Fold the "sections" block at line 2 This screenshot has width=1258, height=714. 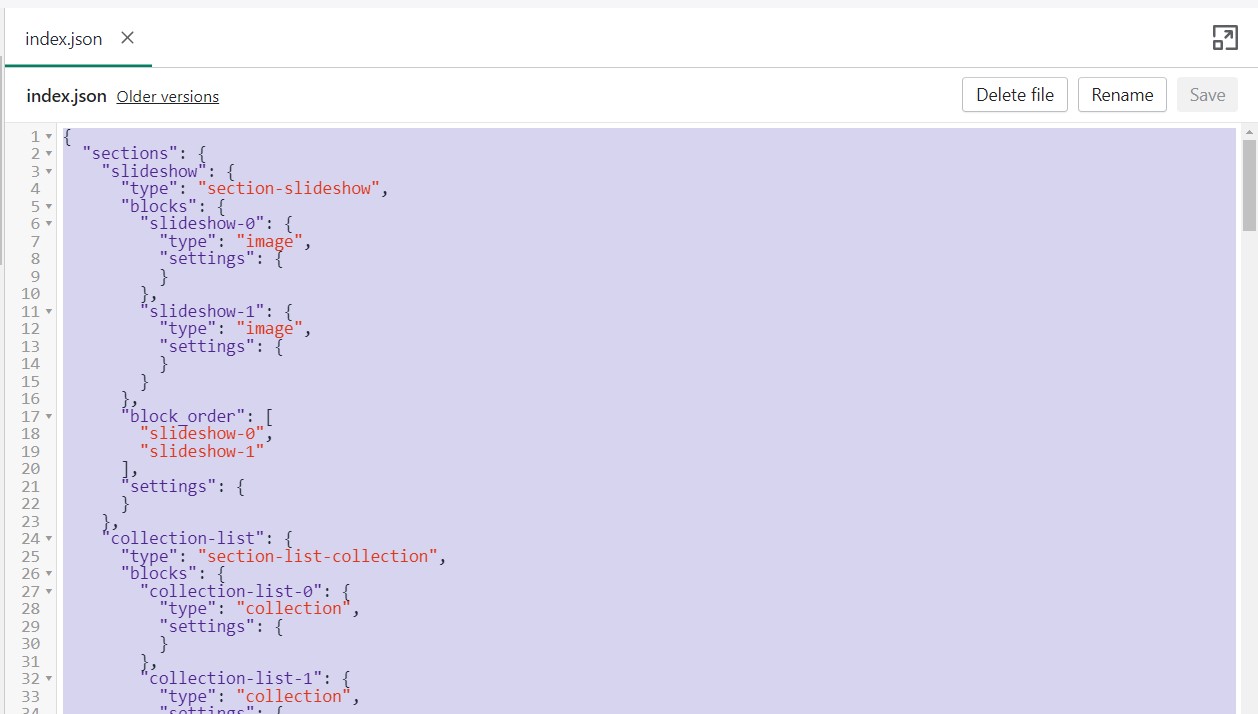pos(49,154)
